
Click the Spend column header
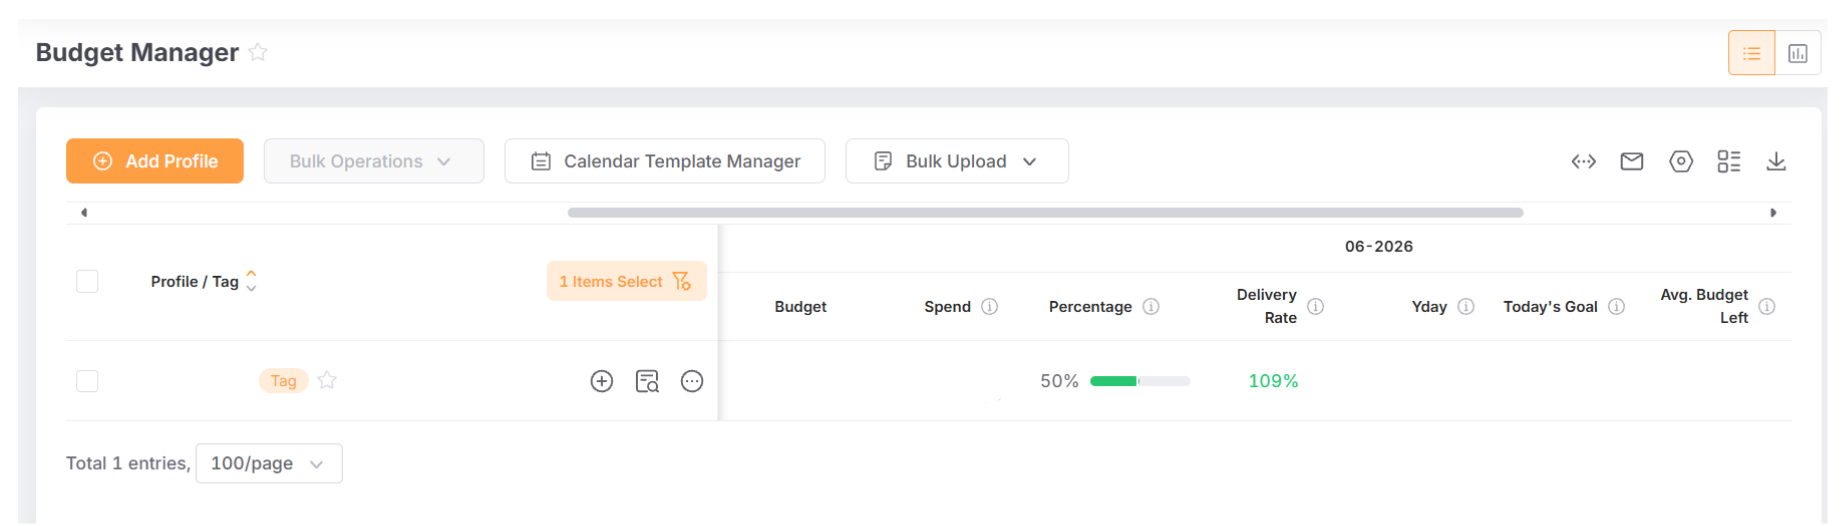pos(947,307)
